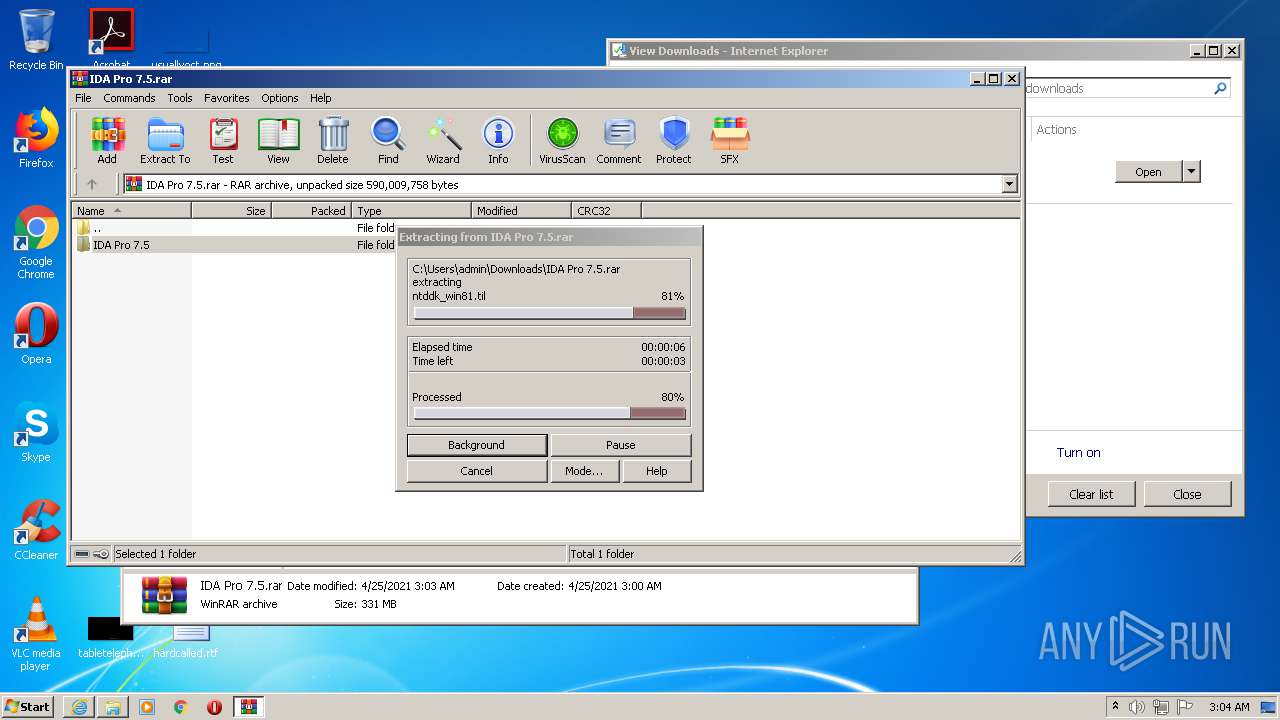Open Skype desktop shortcut
The image size is (1280, 720).
coord(36,432)
